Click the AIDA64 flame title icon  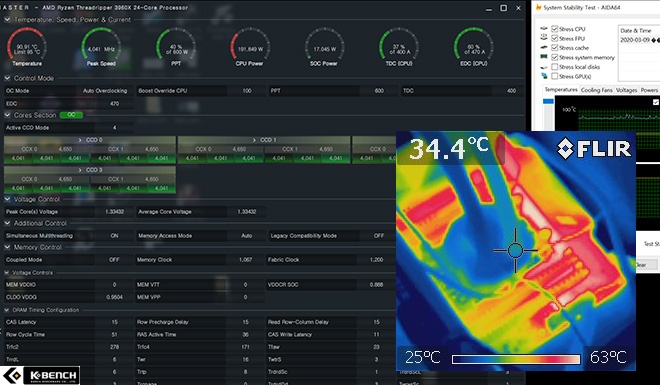coord(538,8)
